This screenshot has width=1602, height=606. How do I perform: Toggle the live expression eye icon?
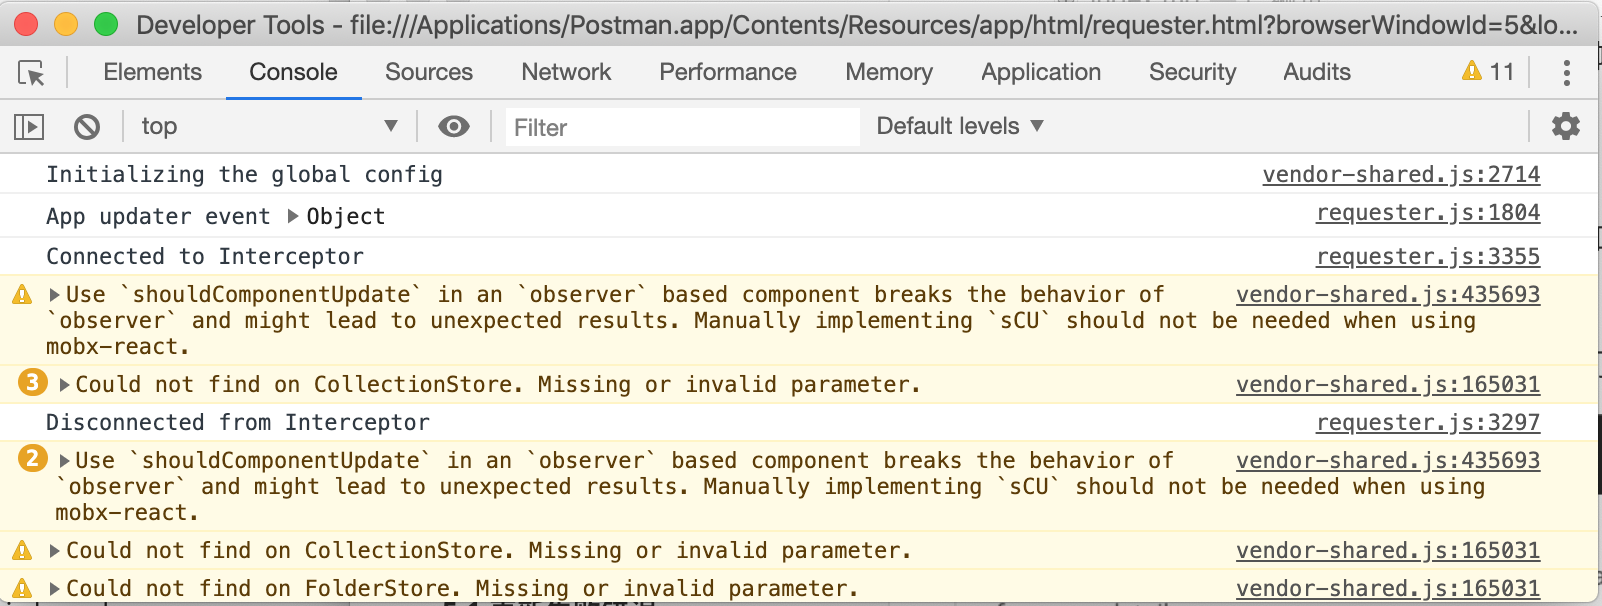pos(454,126)
